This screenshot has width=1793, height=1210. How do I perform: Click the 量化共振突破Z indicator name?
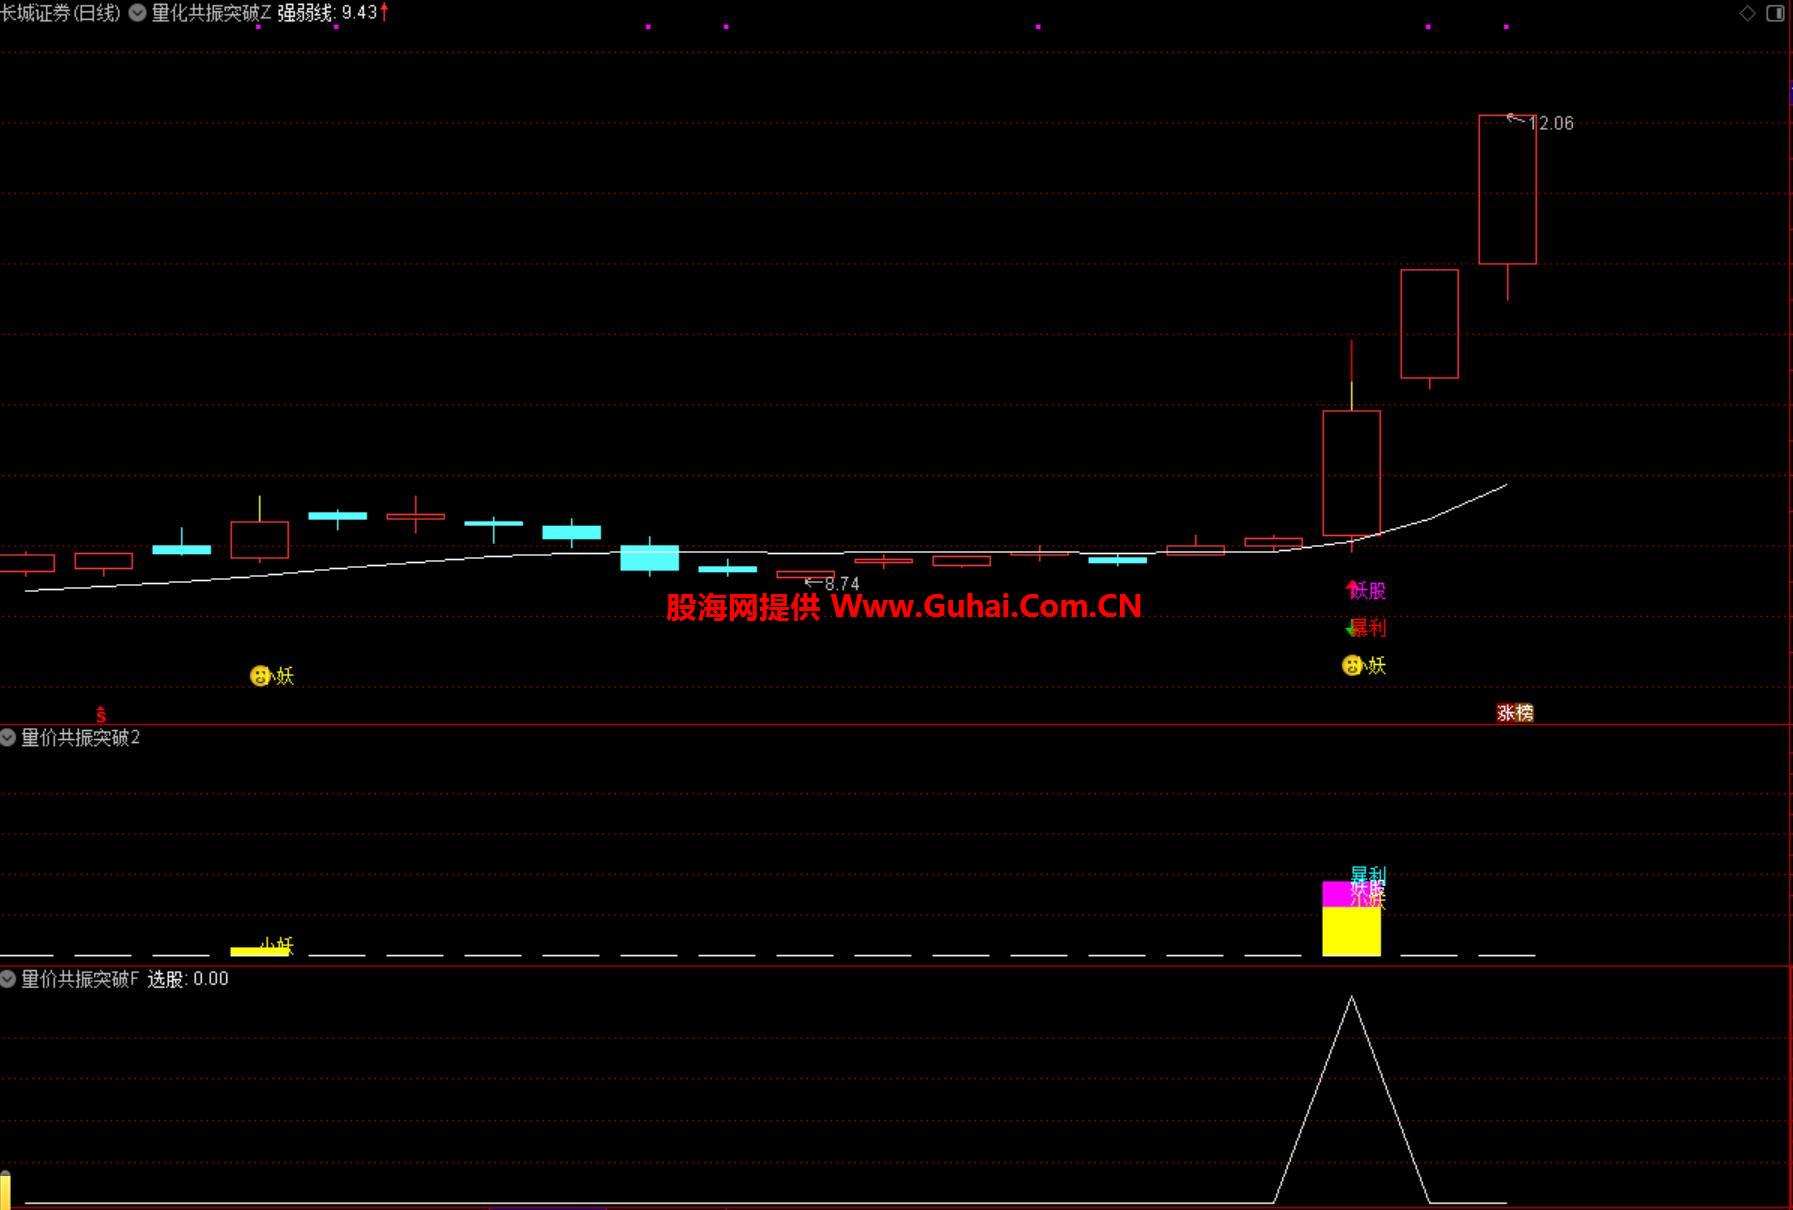pos(211,13)
